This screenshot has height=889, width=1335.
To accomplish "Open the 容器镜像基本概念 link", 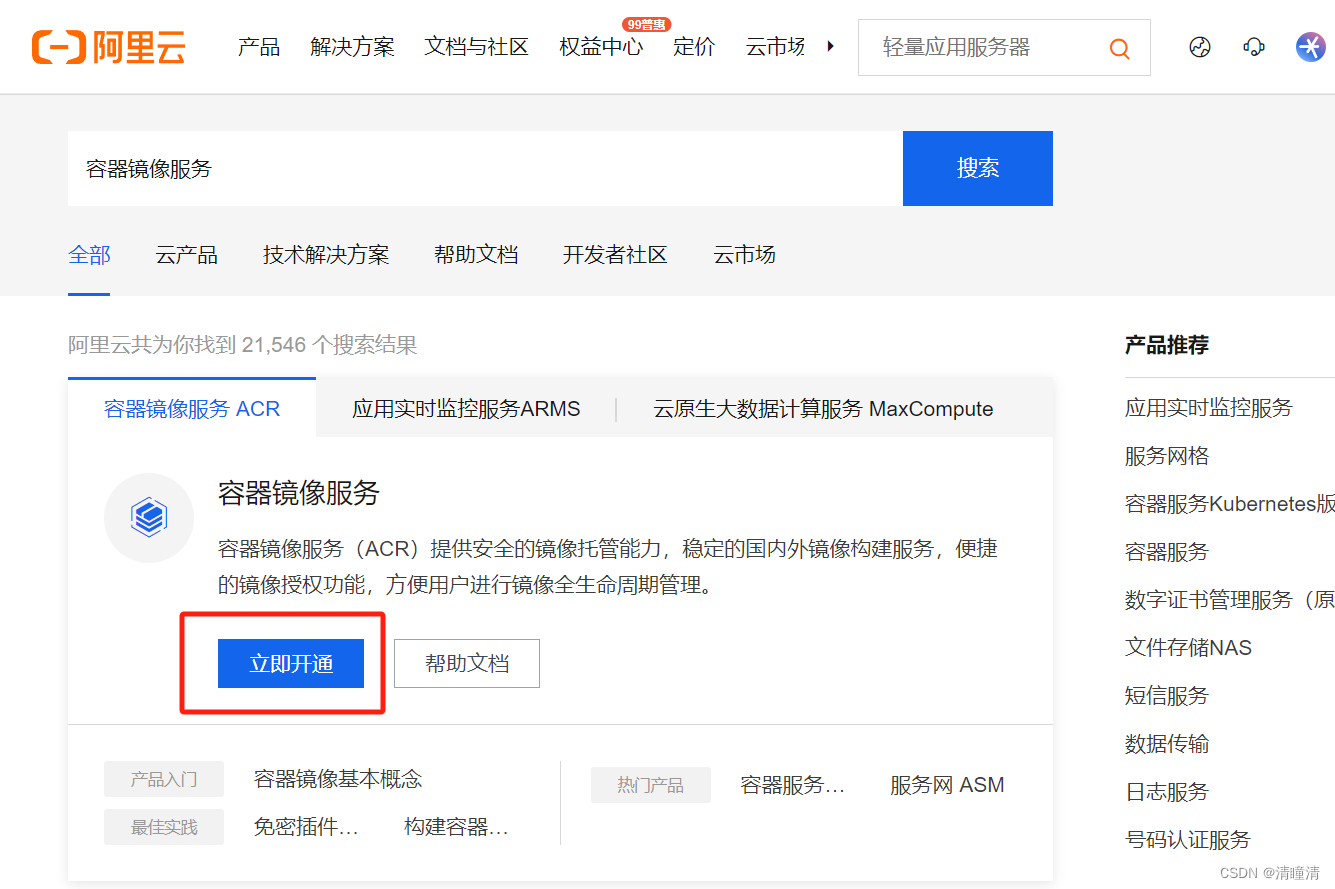I will pyautogui.click(x=338, y=779).
